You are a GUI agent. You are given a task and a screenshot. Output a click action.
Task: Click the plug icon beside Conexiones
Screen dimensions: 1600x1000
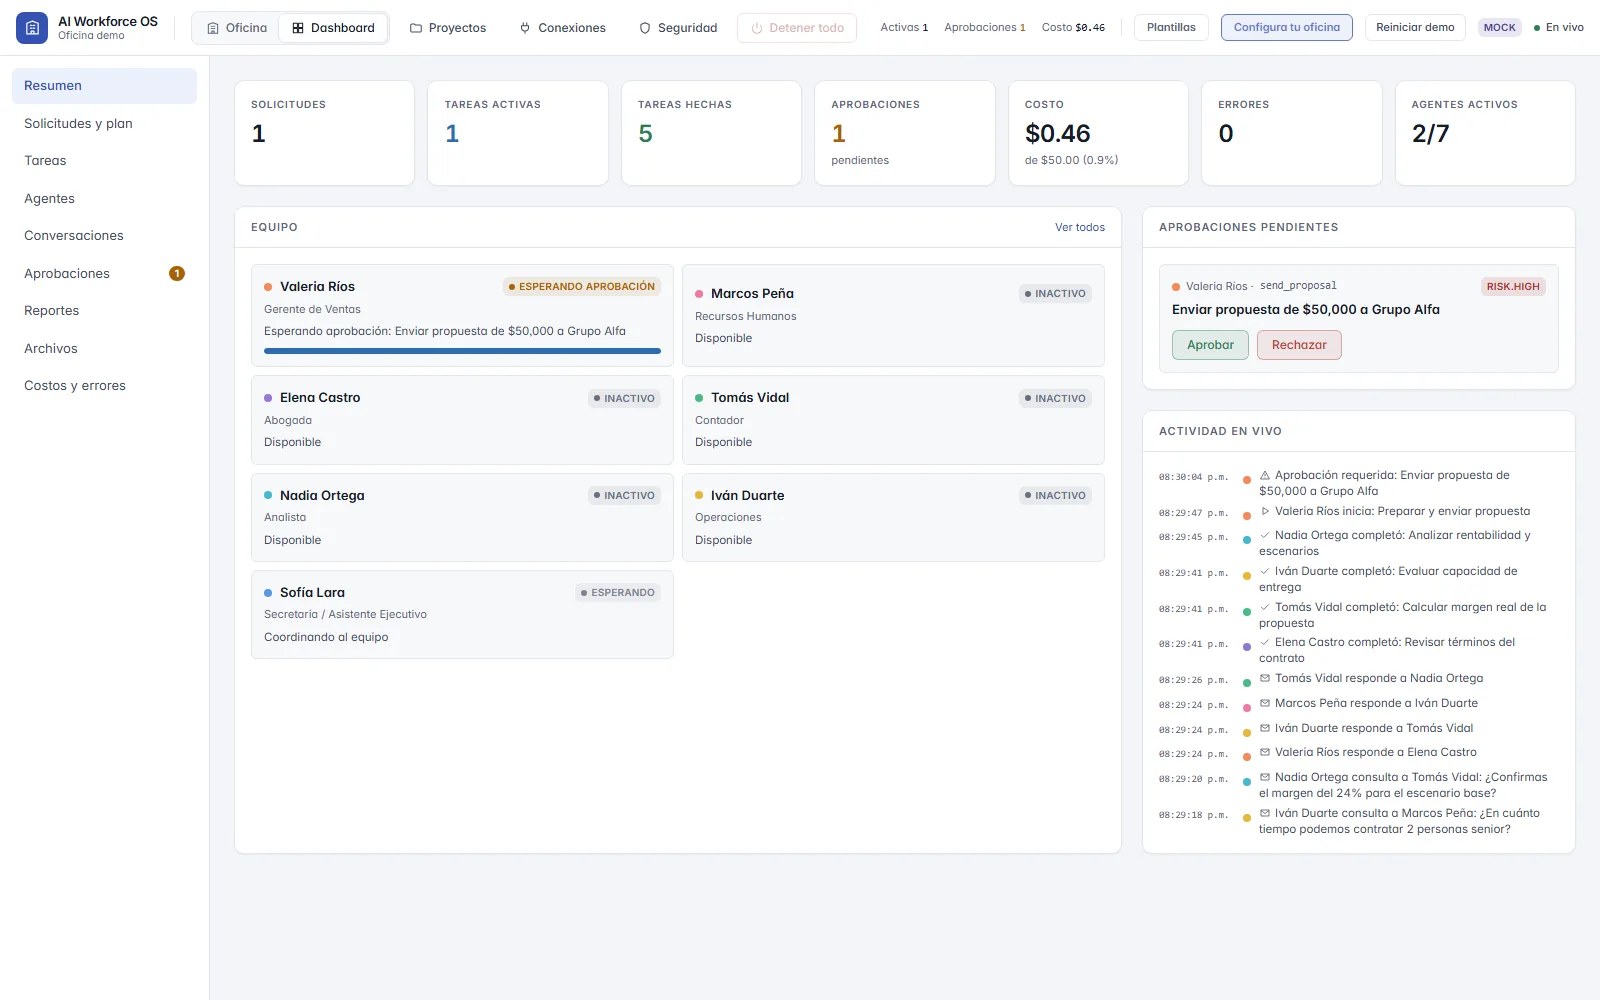(x=525, y=28)
